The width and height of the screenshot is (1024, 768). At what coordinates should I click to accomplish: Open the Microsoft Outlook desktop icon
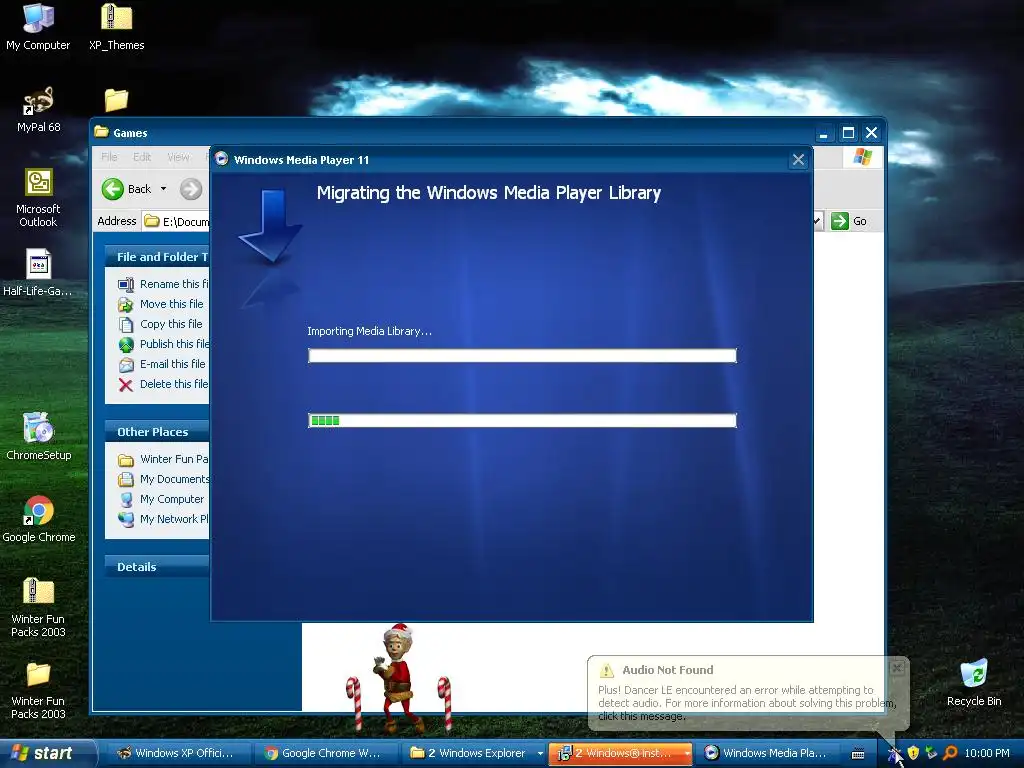[x=38, y=197]
